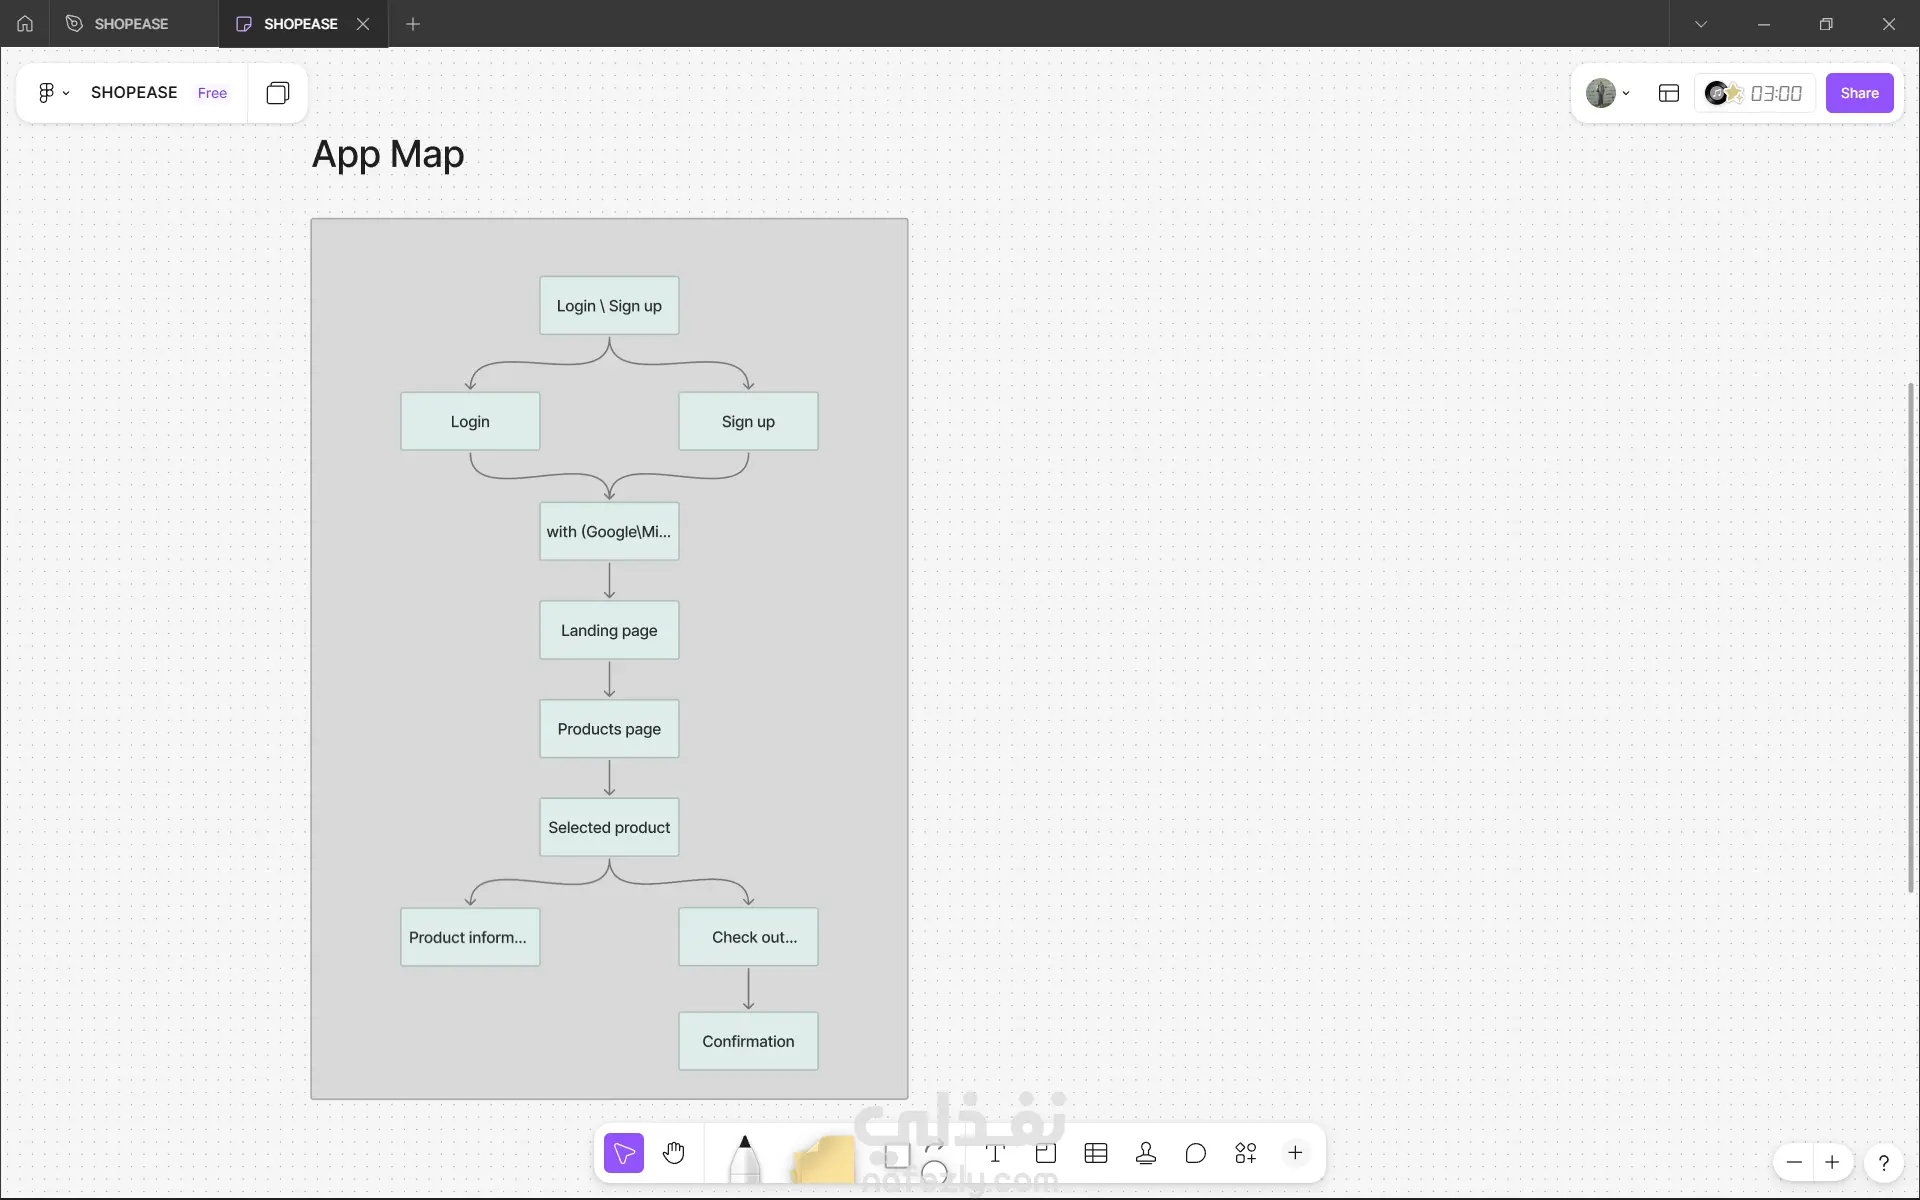
Task: Toggle the layout view icon
Action: pyautogui.click(x=1669, y=93)
